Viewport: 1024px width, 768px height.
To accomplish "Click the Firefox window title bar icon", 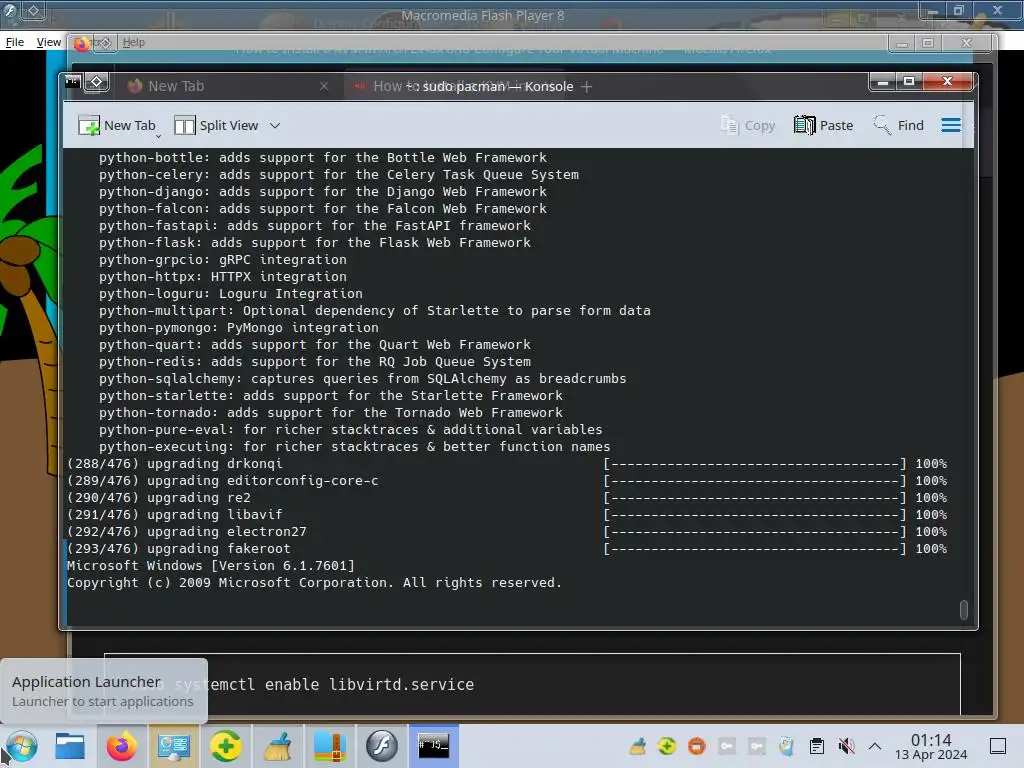I will [x=81, y=44].
